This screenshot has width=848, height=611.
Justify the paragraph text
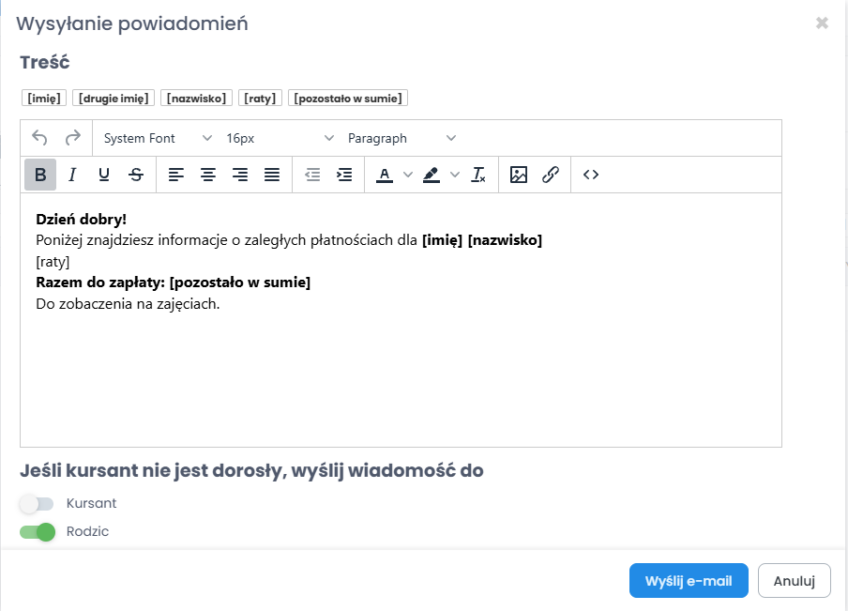coord(272,175)
